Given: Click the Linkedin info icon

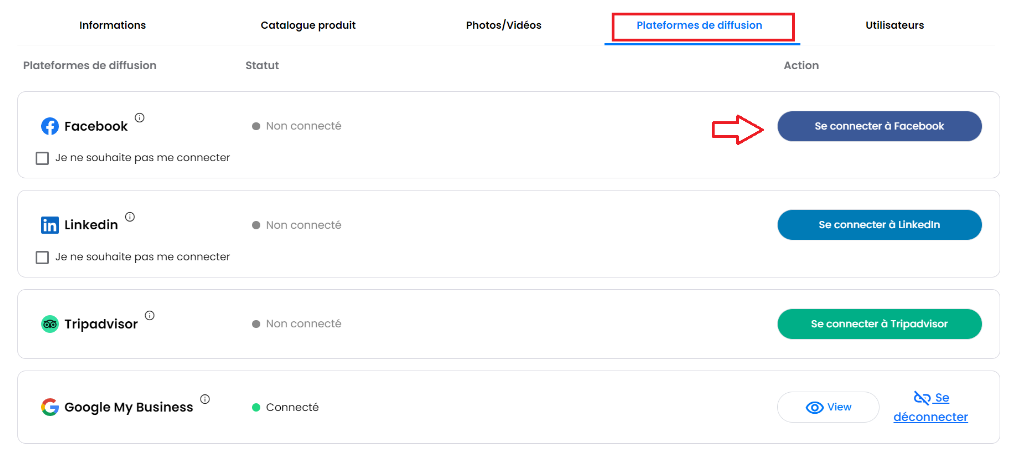Looking at the screenshot, I should [x=129, y=216].
